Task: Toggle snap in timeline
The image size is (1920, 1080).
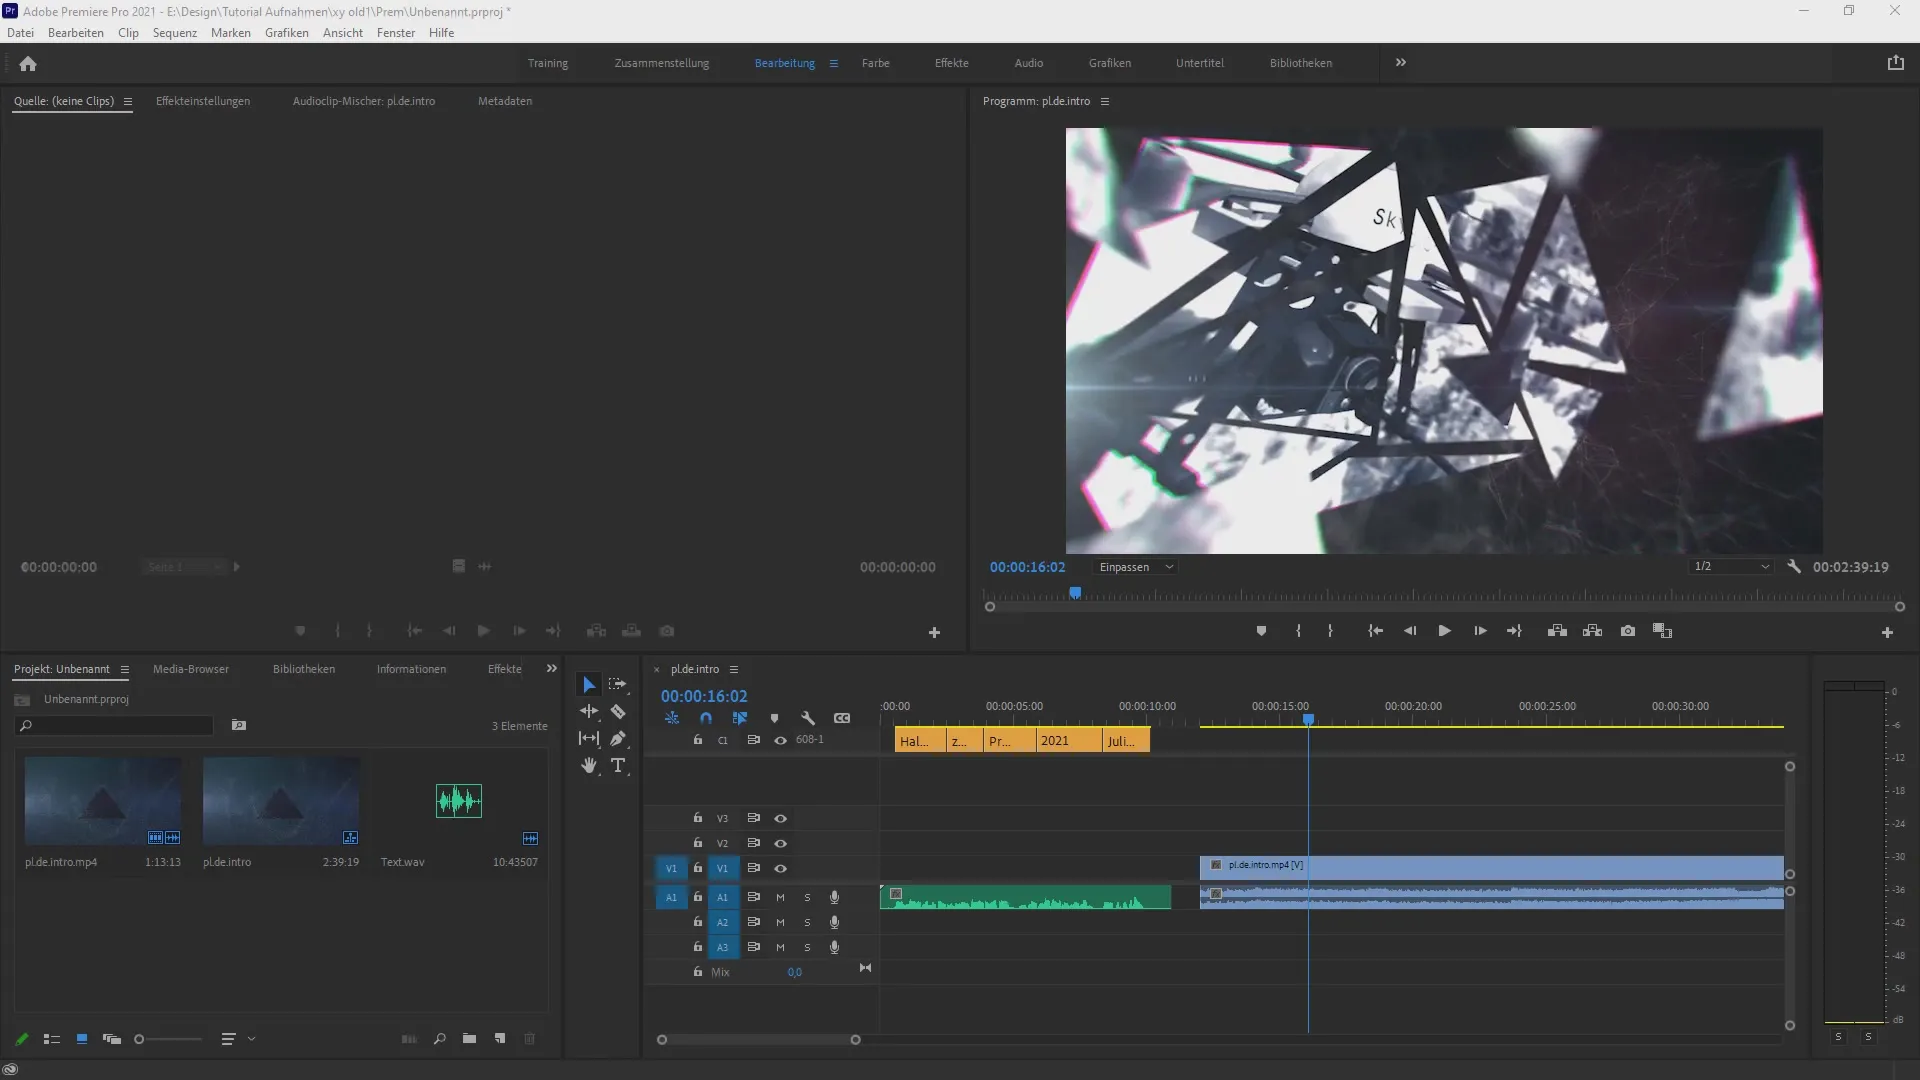Action: [706, 718]
